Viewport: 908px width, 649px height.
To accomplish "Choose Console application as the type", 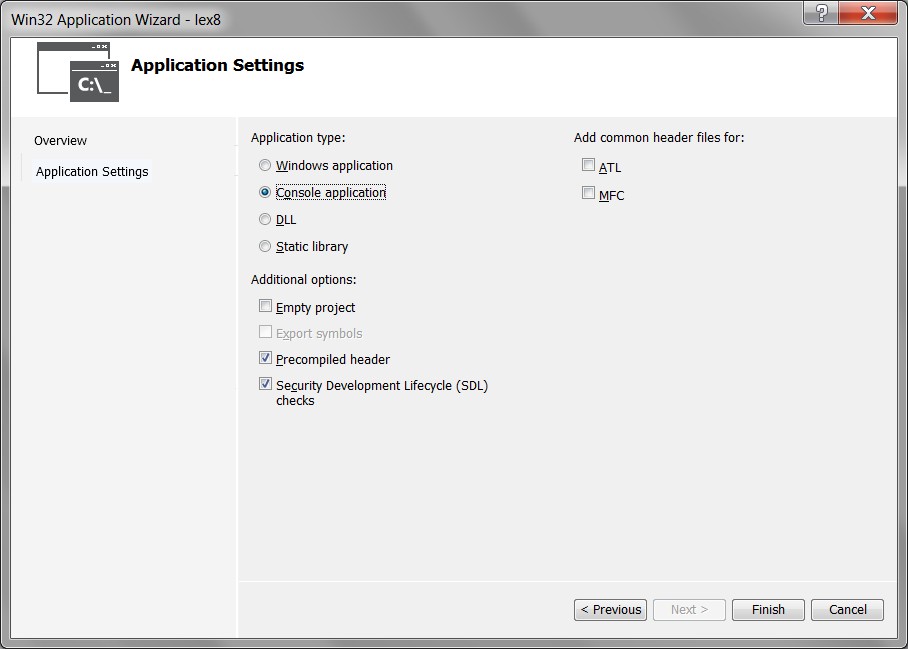I will click(x=265, y=192).
